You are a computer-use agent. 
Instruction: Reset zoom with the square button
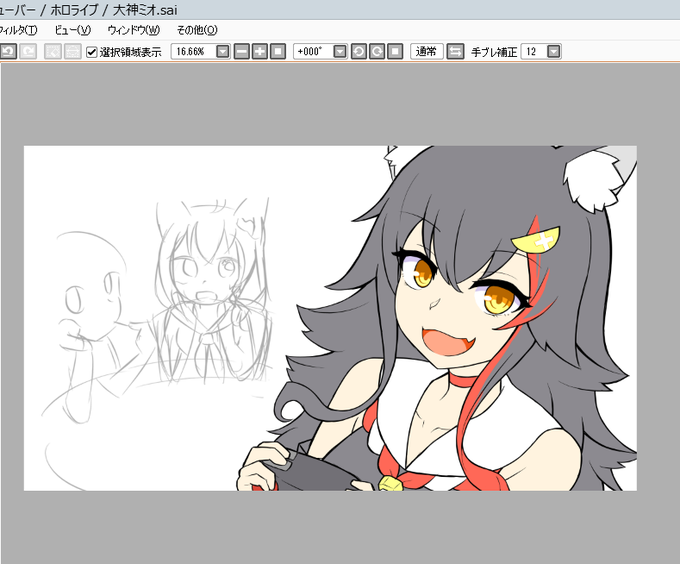[x=278, y=52]
